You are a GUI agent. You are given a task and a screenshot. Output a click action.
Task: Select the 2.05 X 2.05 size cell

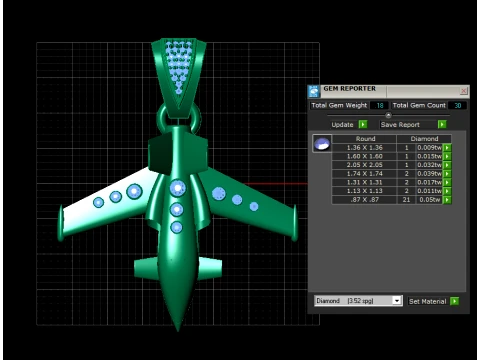coord(365,165)
